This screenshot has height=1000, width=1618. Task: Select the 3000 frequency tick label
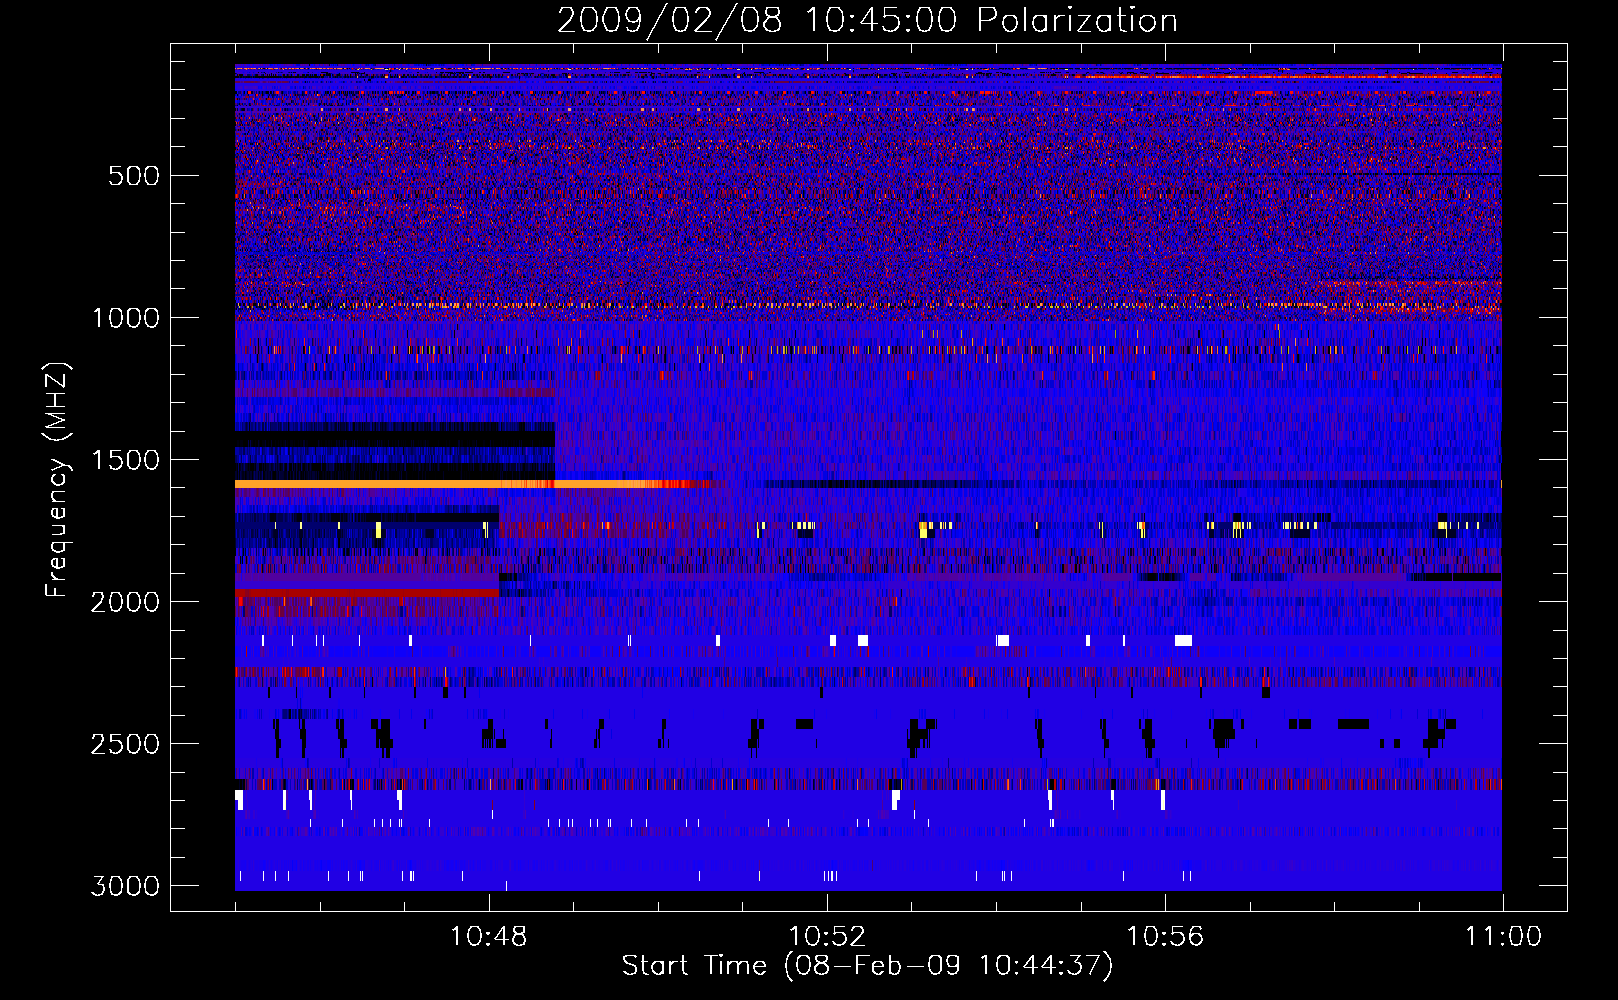[x=125, y=886]
